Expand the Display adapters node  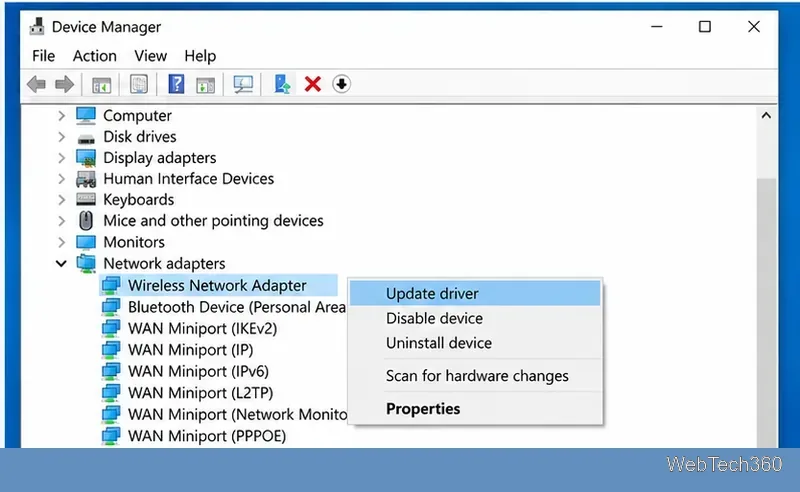point(62,158)
